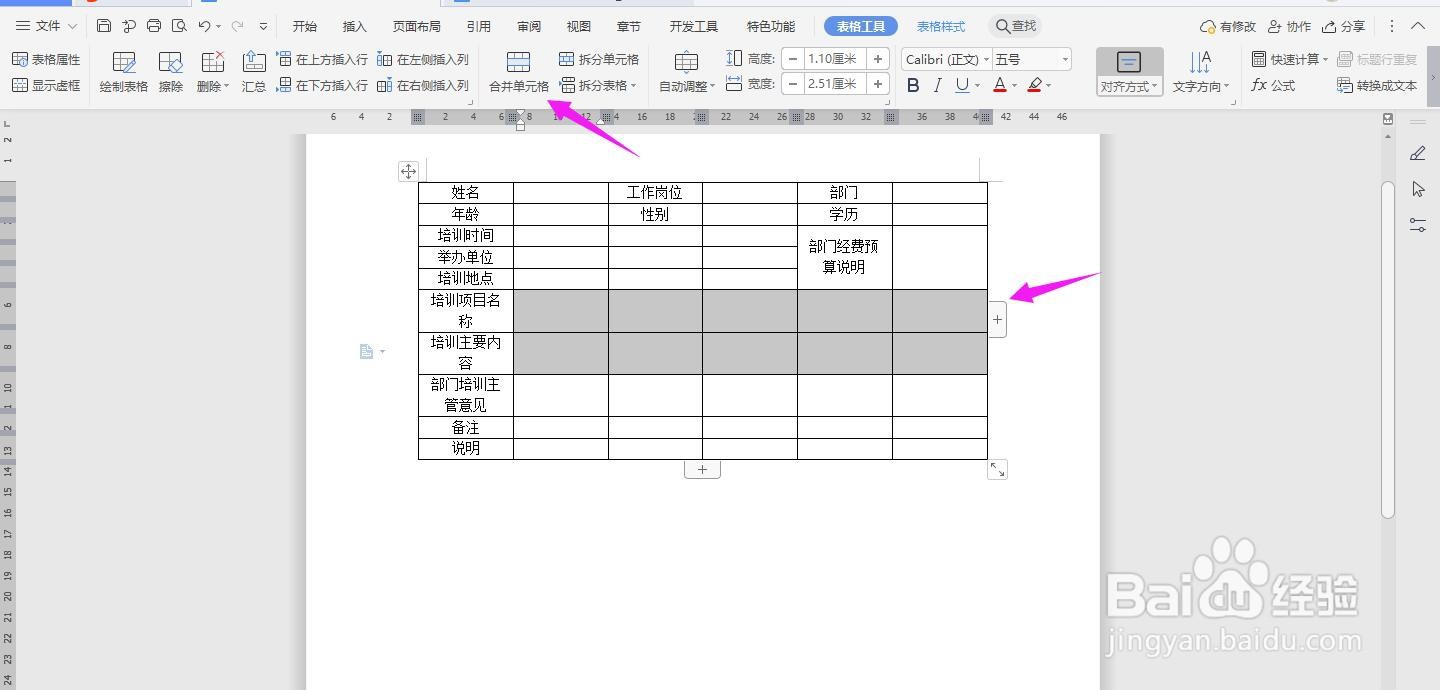1440x690 pixels.
Task: Open the 删除 (delete) dropdown
Action: [x=212, y=70]
